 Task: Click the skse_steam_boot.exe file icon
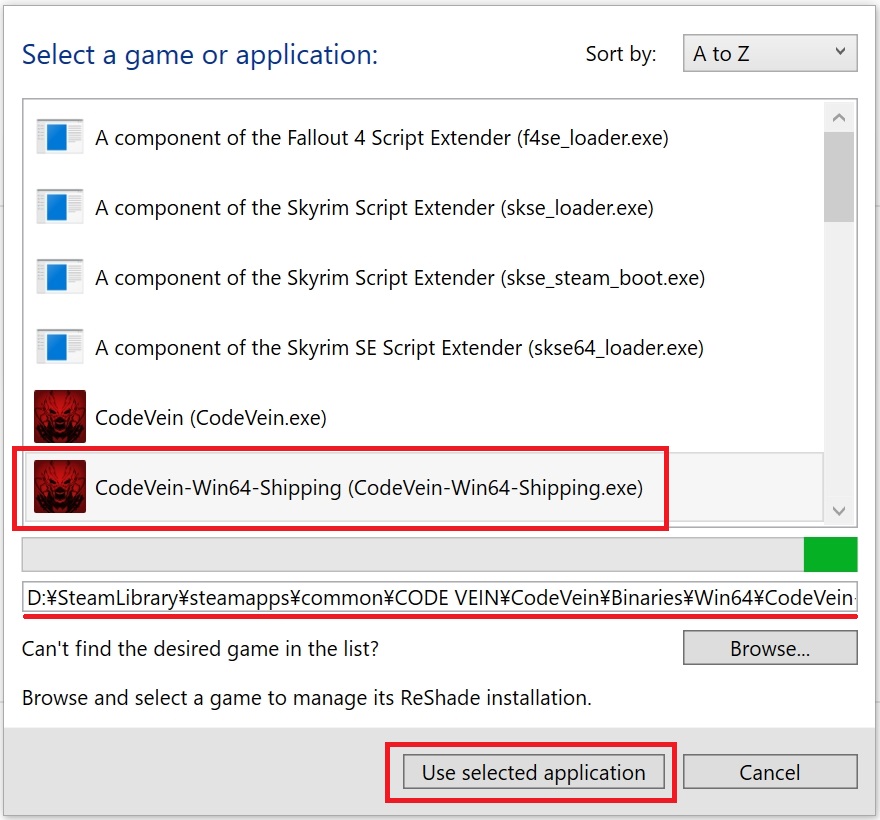pos(59,278)
